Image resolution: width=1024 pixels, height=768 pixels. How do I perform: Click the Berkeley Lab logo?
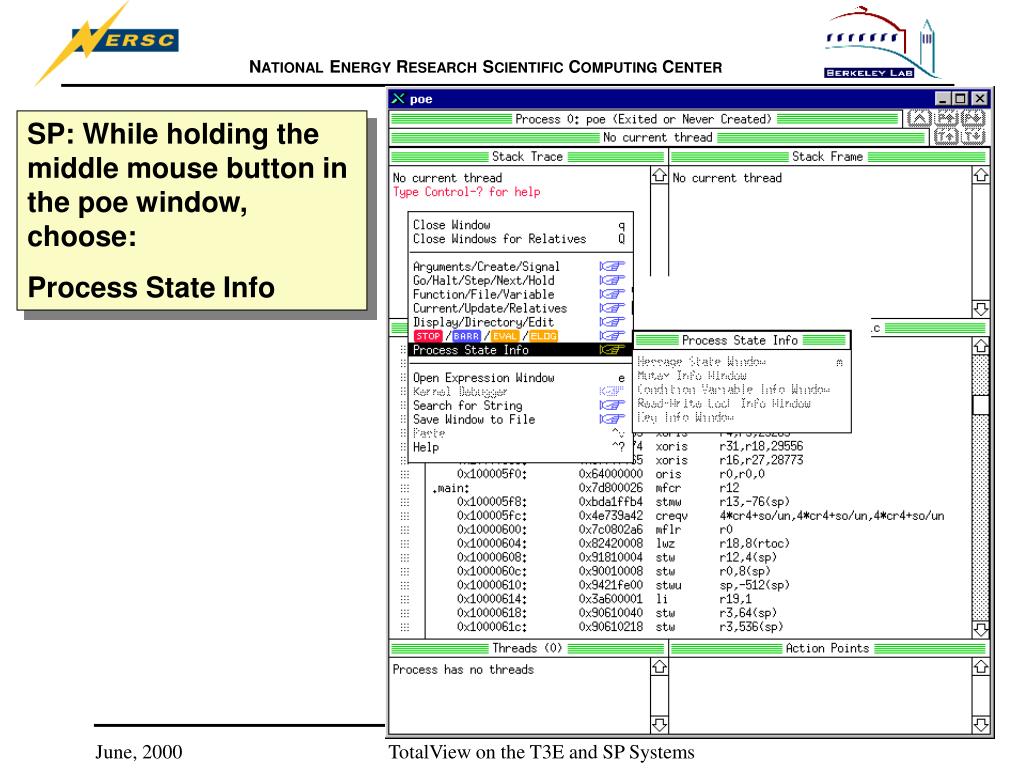click(x=880, y=43)
